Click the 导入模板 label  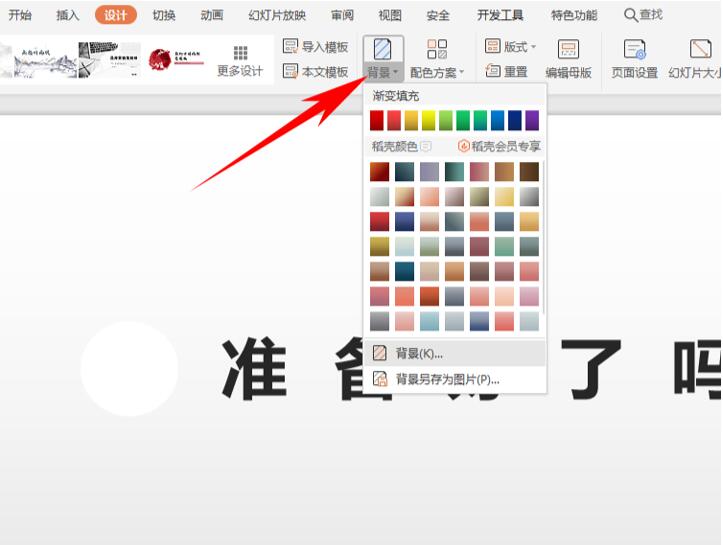click(325, 47)
